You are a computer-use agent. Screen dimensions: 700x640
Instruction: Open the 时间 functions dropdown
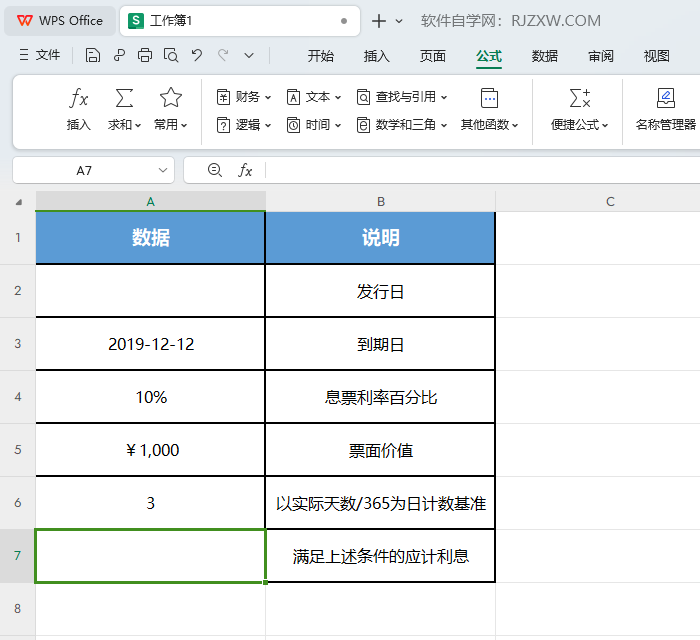point(314,125)
